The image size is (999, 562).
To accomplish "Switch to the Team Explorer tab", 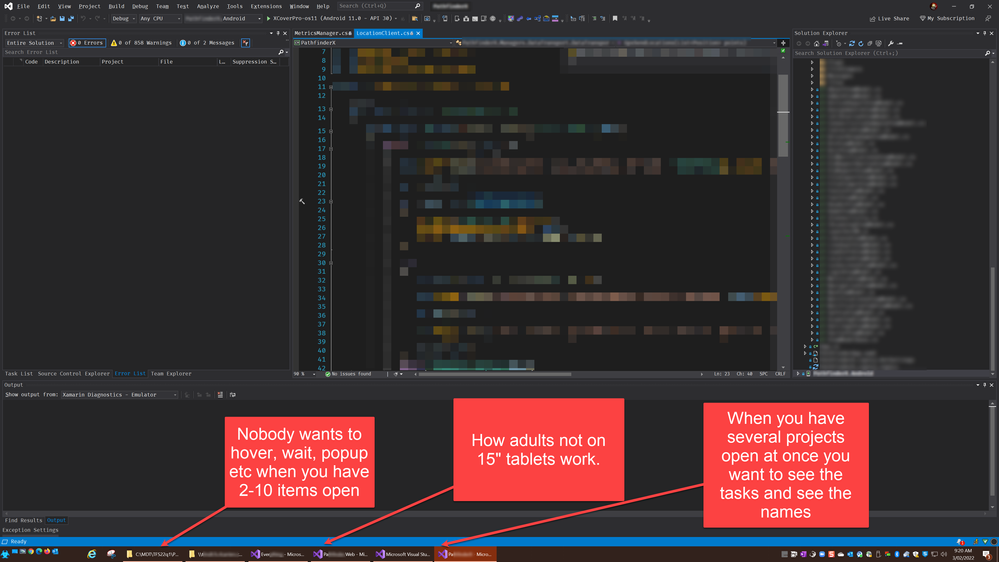I will (x=171, y=373).
